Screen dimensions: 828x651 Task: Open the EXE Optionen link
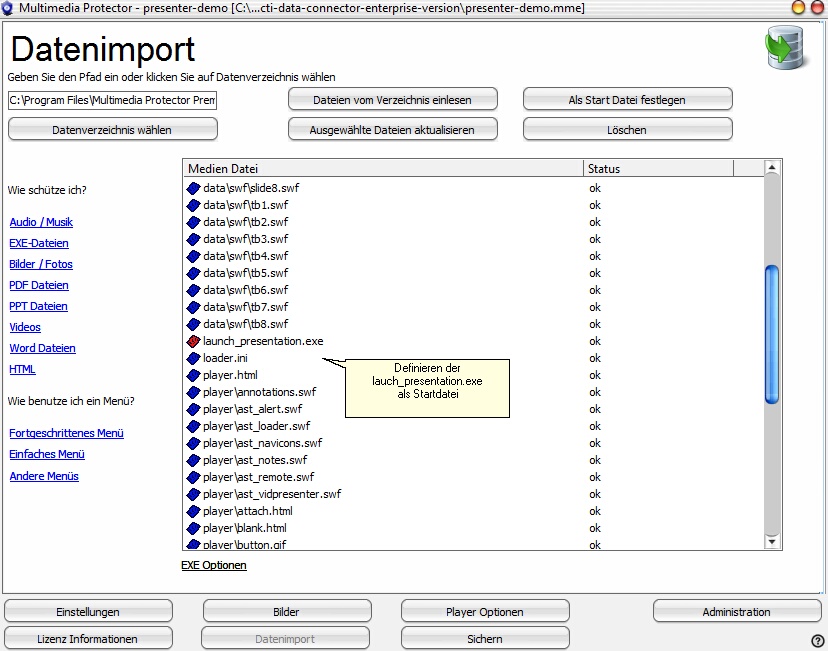[213, 565]
